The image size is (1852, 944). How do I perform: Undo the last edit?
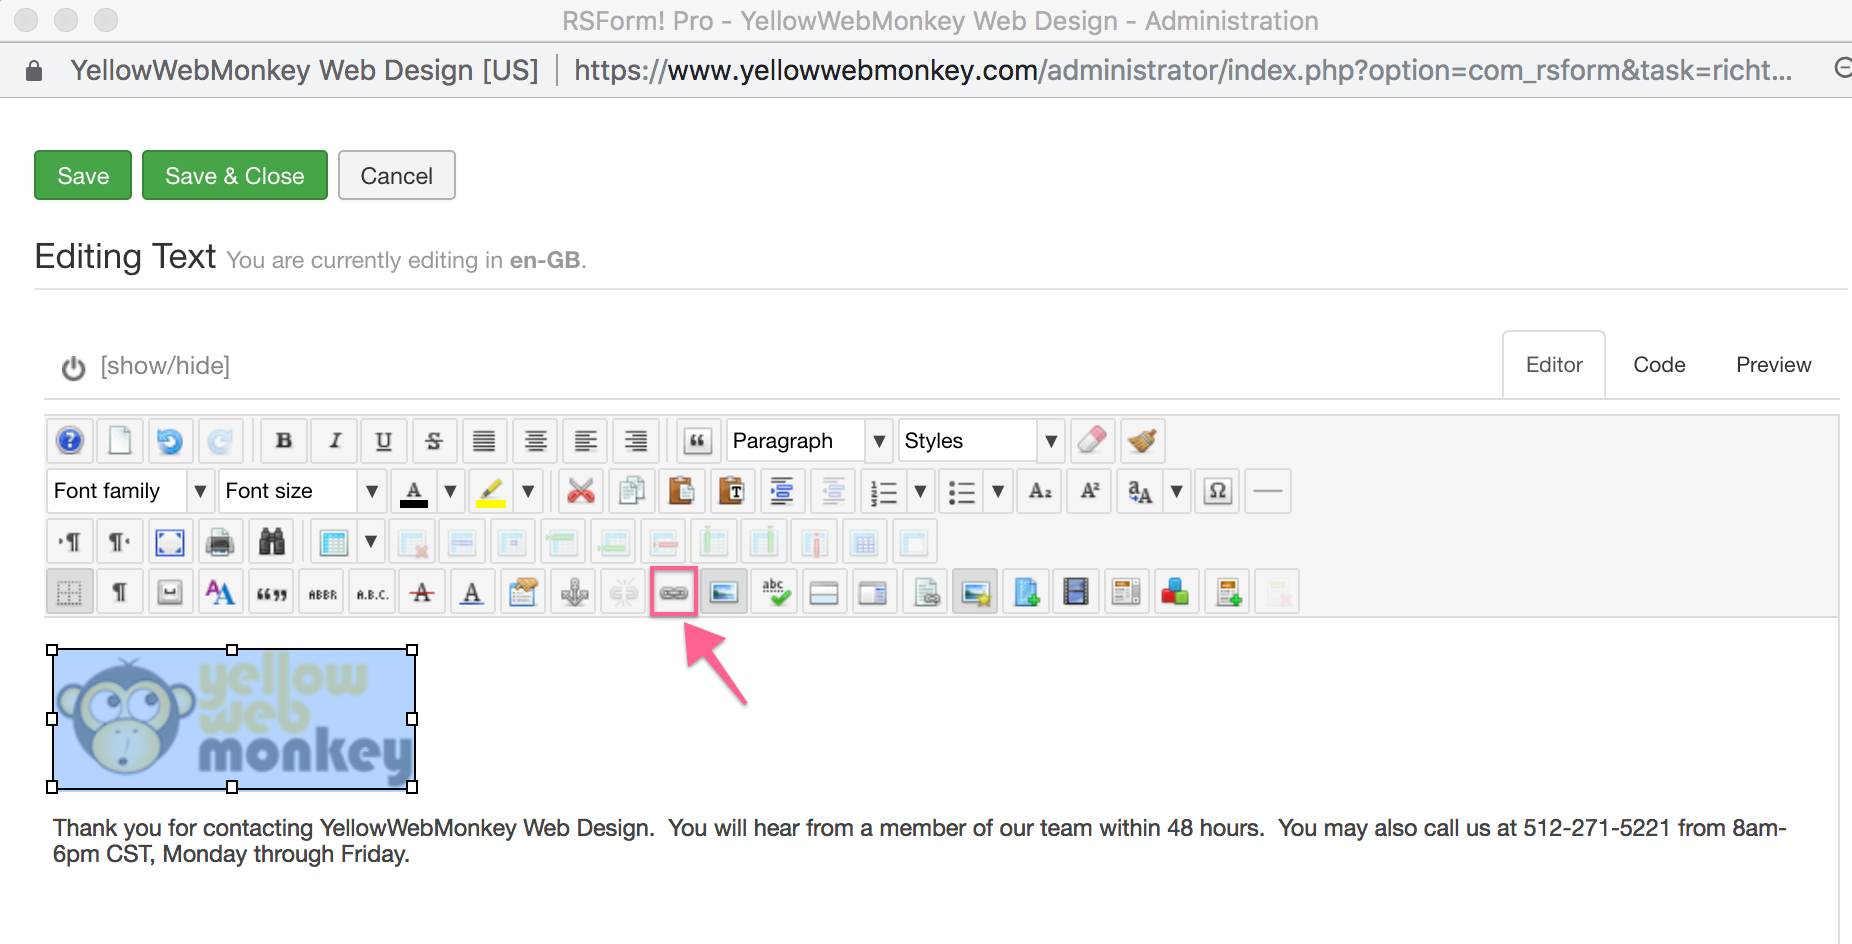point(170,441)
